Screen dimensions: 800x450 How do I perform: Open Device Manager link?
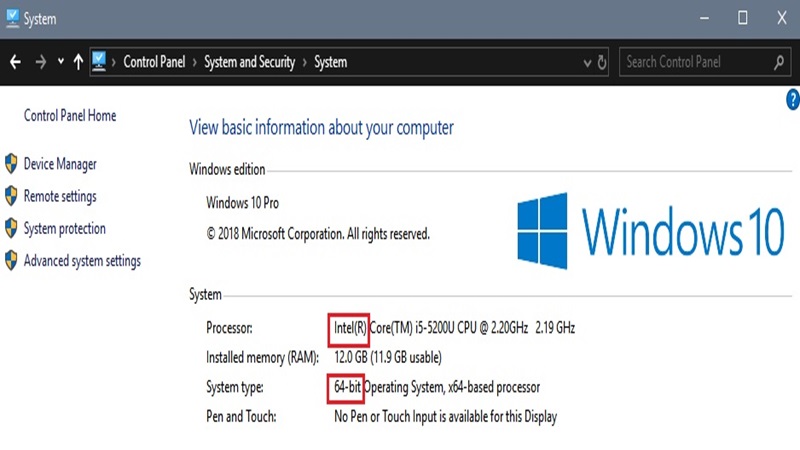click(60, 164)
